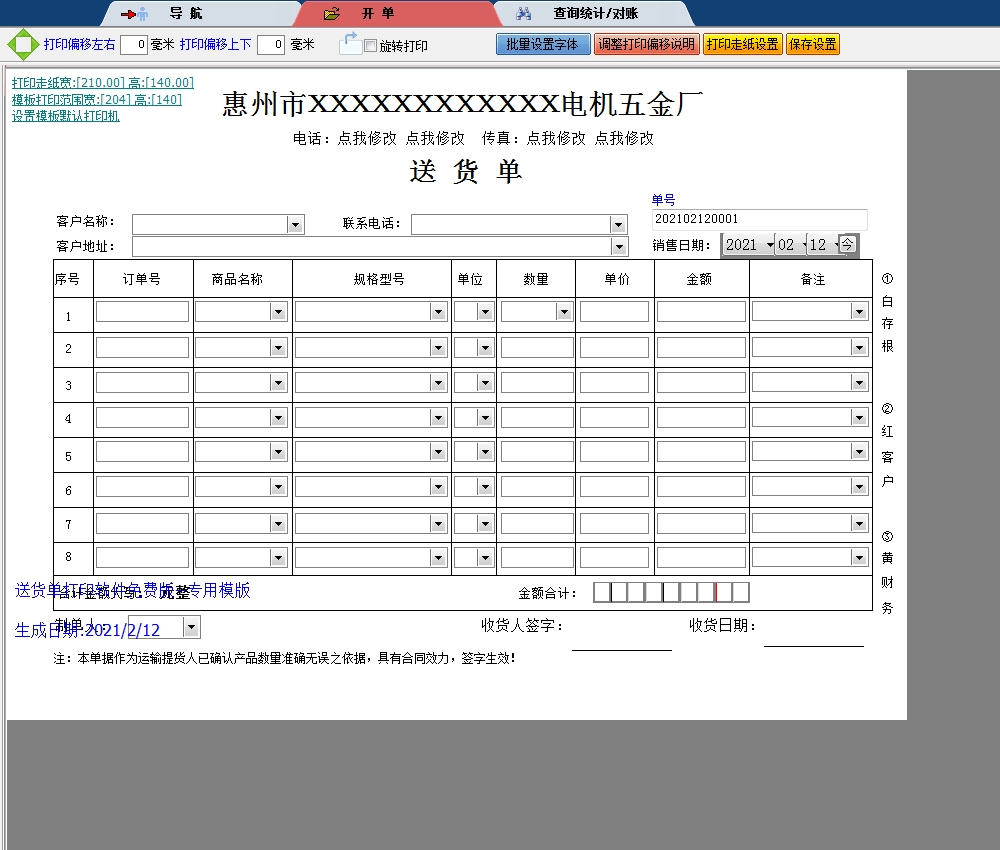The width and height of the screenshot is (1000, 850).
Task: Click the 调整打印偏移说明 button
Action: pos(646,45)
